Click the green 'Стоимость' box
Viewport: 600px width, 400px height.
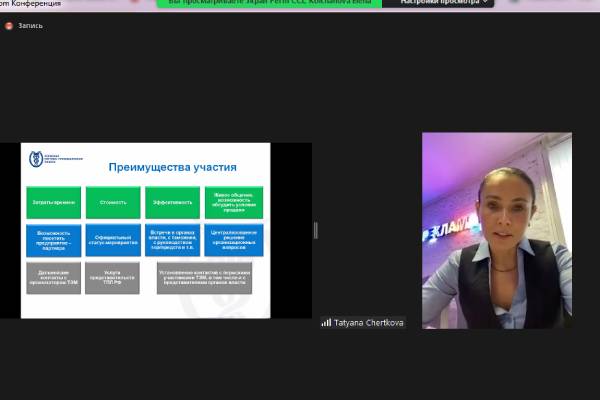113,202
